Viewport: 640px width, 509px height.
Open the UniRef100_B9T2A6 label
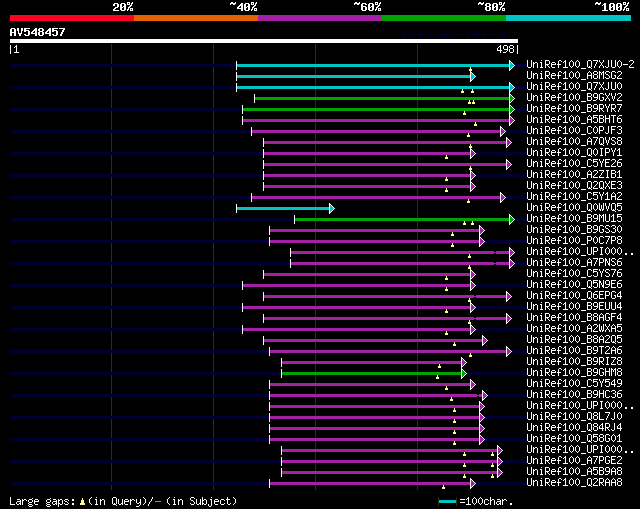click(x=574, y=351)
